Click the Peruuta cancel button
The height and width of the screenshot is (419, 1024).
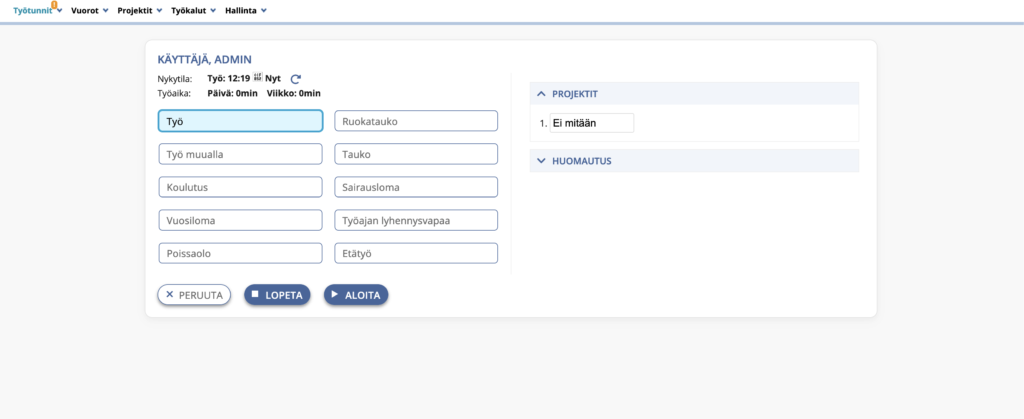click(x=194, y=295)
